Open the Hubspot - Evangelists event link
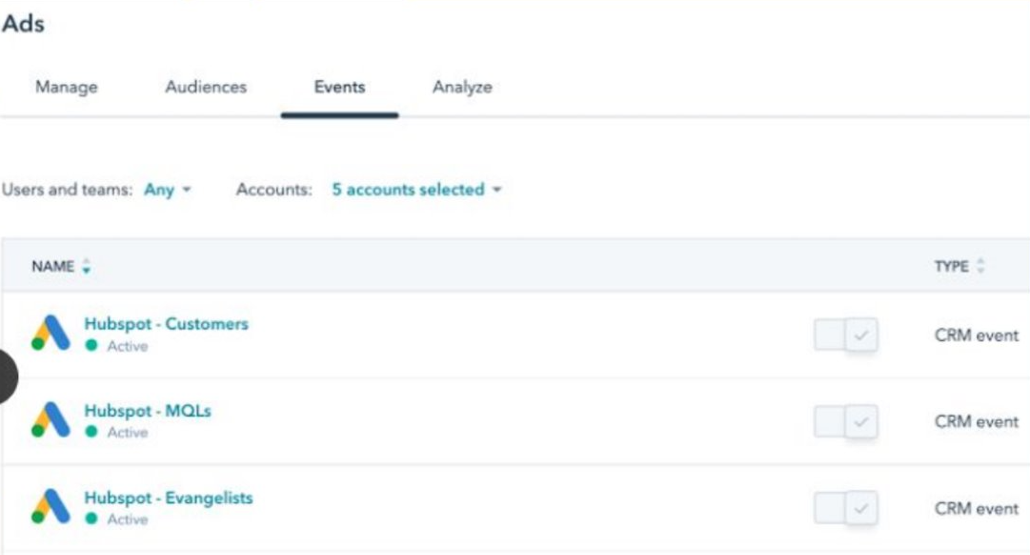Image resolution: width=1030 pixels, height=555 pixels. coord(168,498)
